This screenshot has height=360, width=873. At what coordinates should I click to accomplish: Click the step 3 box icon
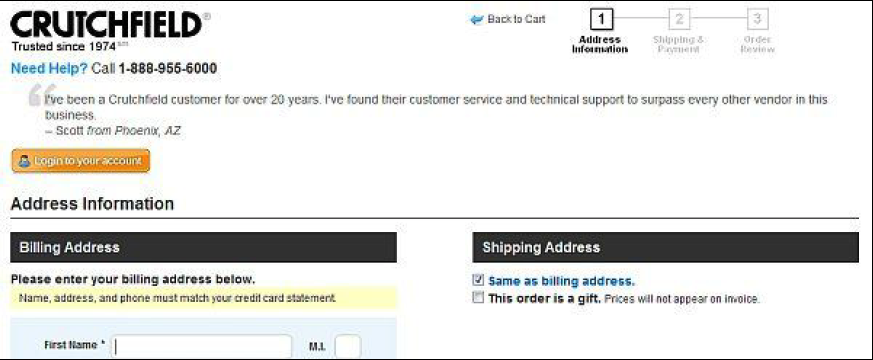pos(757,19)
